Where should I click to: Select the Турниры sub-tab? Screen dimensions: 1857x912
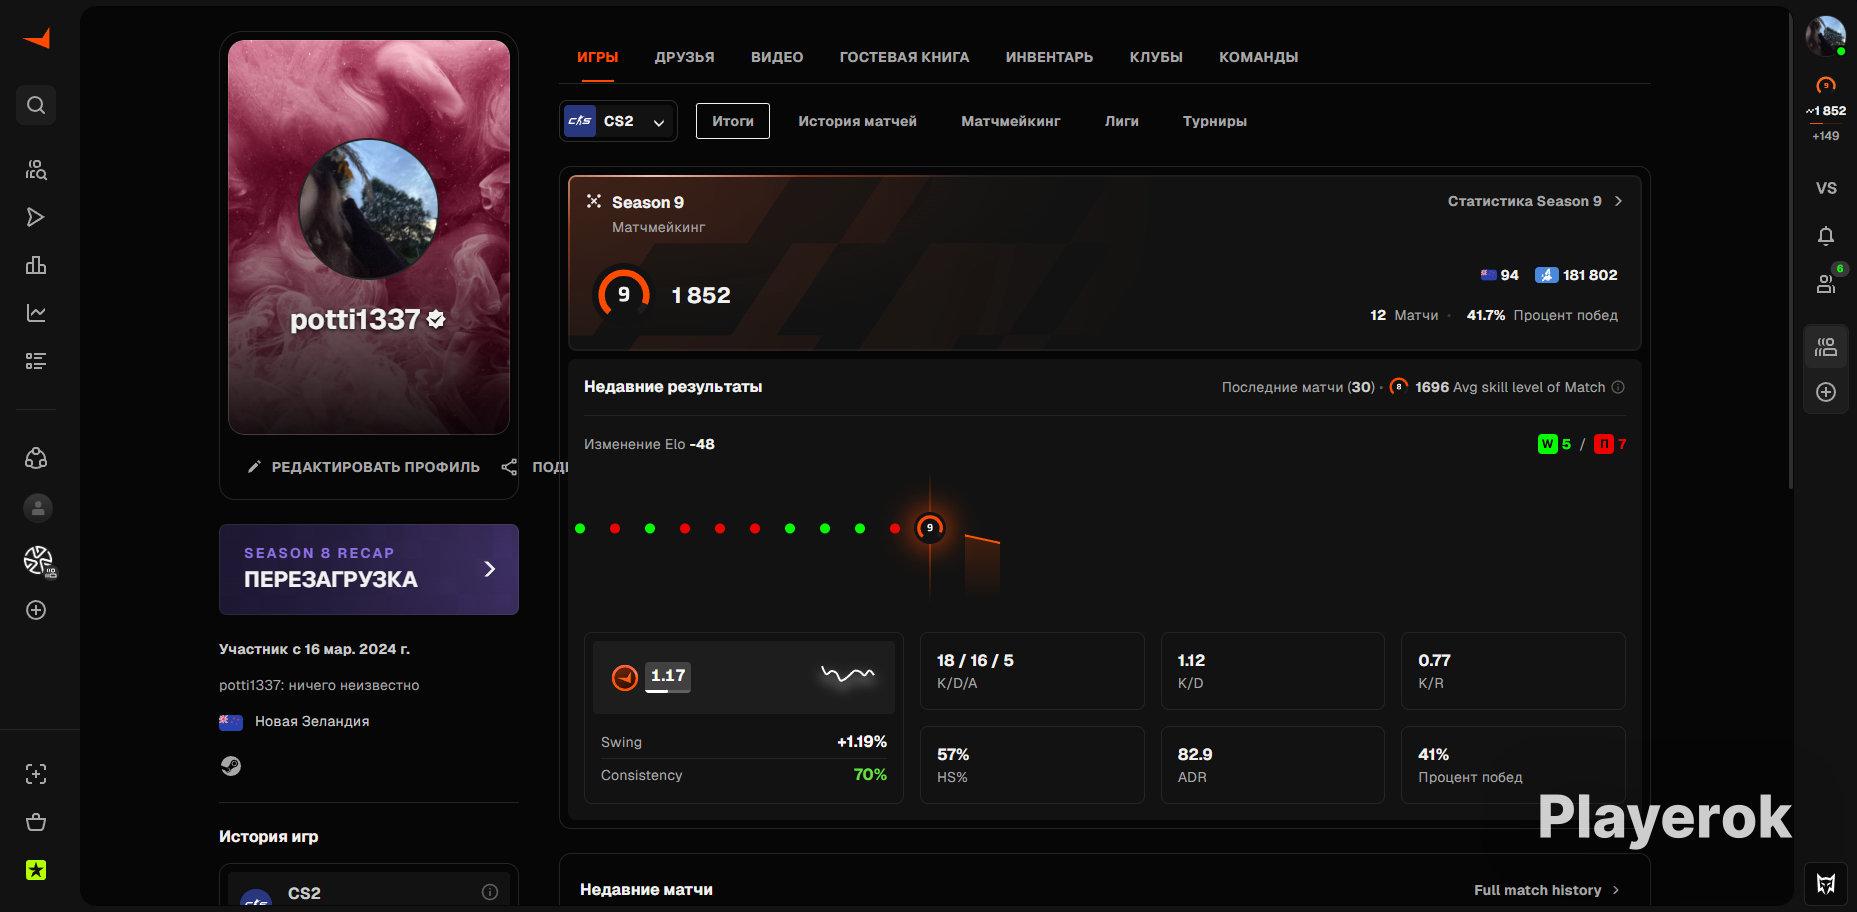pyautogui.click(x=1215, y=121)
